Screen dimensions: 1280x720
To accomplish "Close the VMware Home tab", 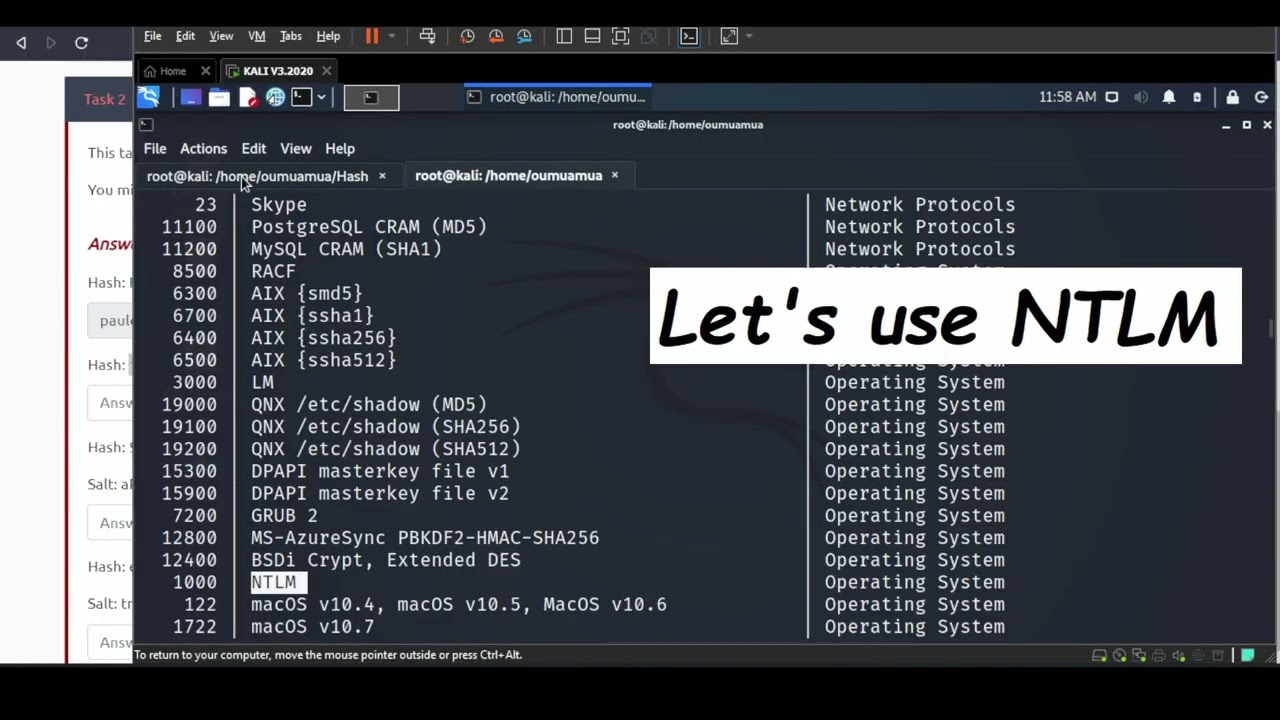I will tap(205, 71).
